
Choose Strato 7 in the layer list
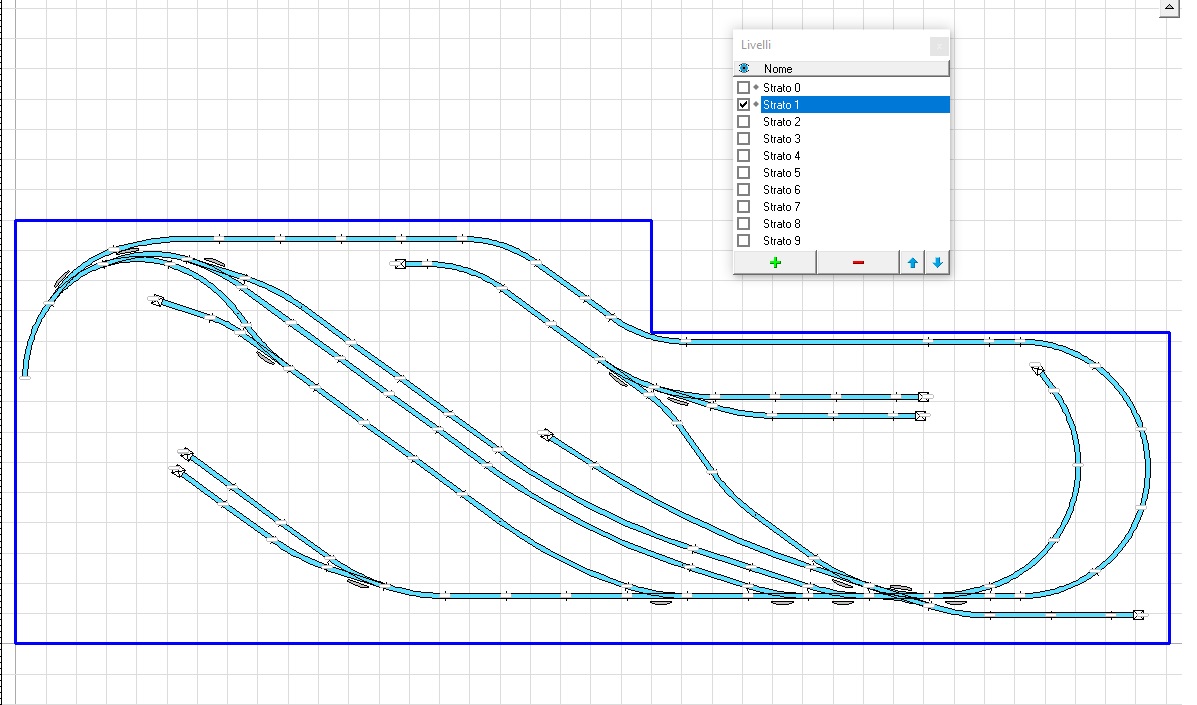click(x=782, y=207)
